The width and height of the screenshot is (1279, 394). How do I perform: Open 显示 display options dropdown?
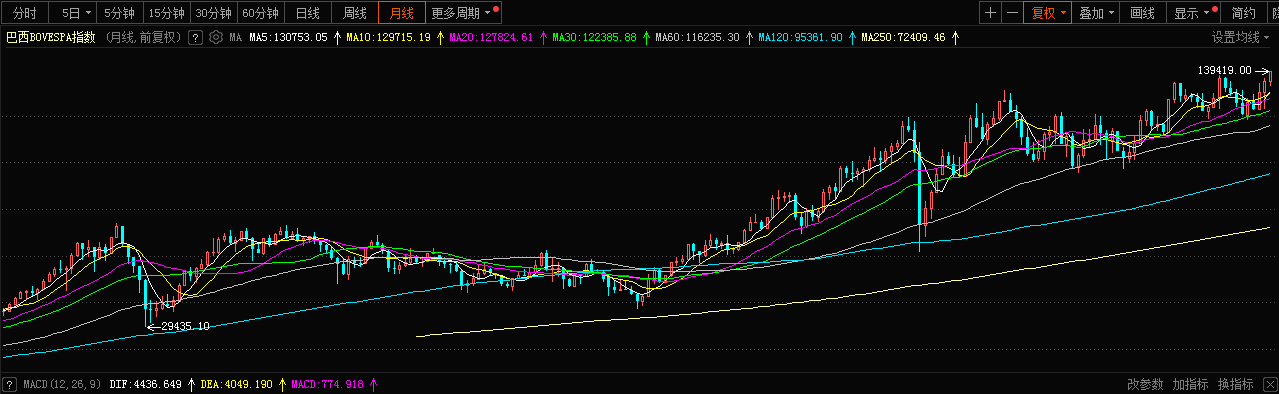point(1194,13)
